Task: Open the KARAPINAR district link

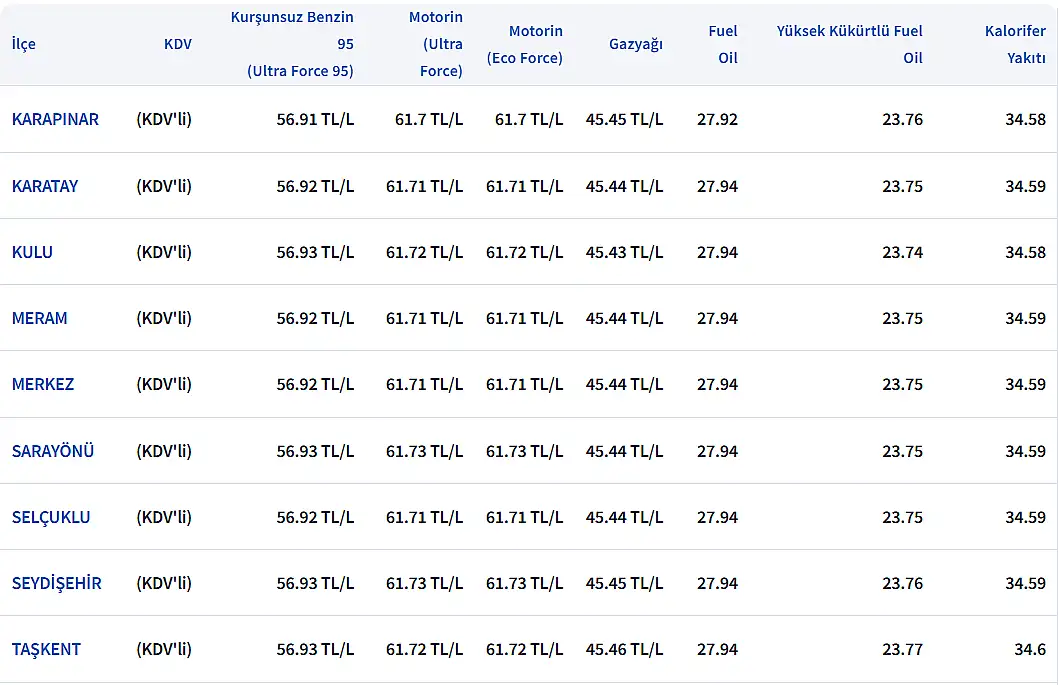Action: point(55,119)
